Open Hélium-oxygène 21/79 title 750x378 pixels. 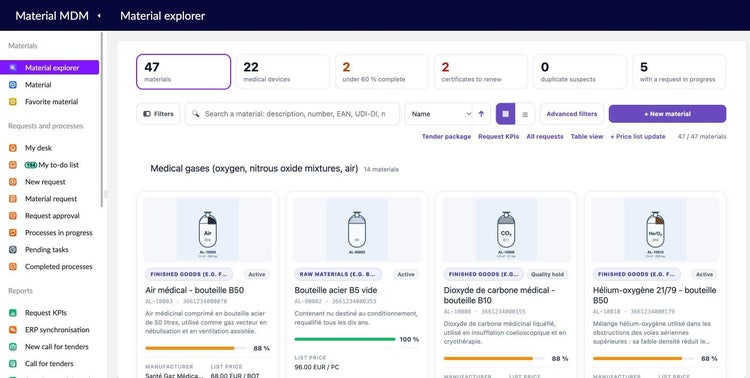point(655,295)
